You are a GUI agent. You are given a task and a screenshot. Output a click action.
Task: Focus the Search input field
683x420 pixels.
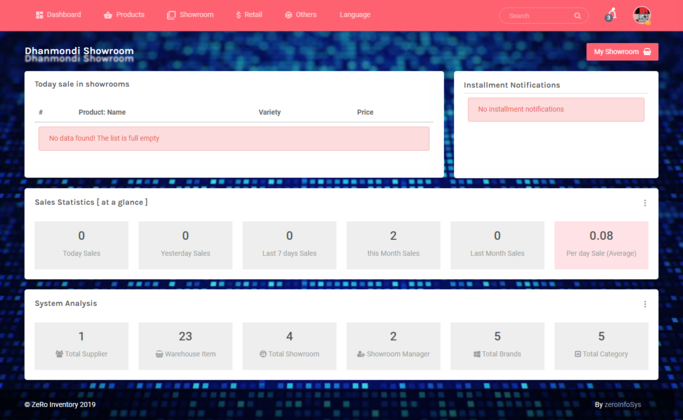535,16
